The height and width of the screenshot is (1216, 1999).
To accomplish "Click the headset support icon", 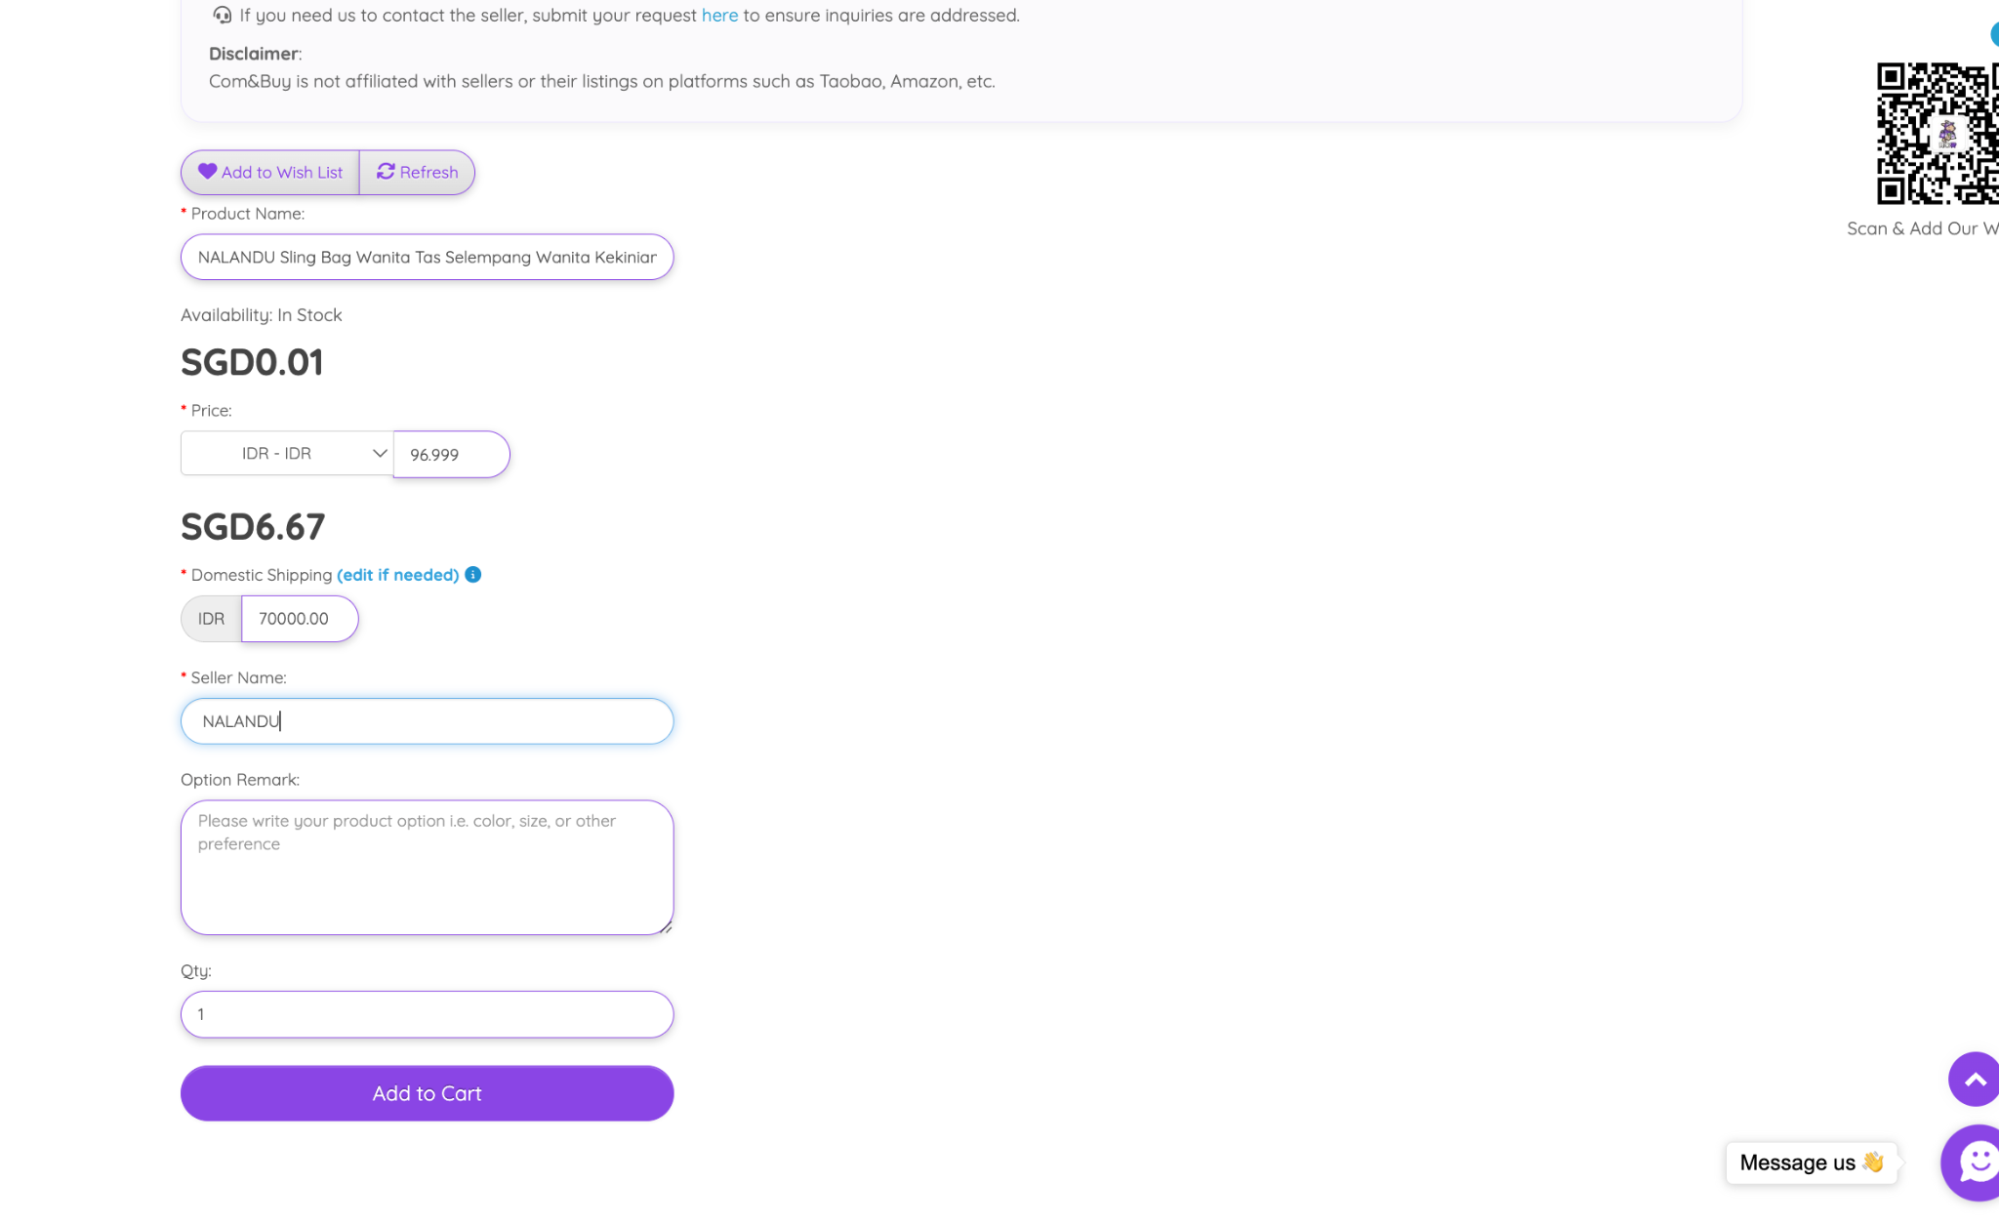I will (x=222, y=15).
